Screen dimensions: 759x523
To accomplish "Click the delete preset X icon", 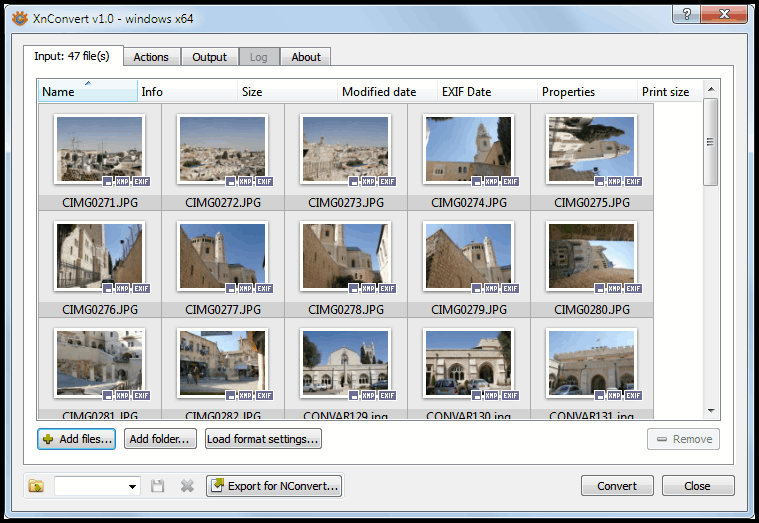I will point(187,486).
